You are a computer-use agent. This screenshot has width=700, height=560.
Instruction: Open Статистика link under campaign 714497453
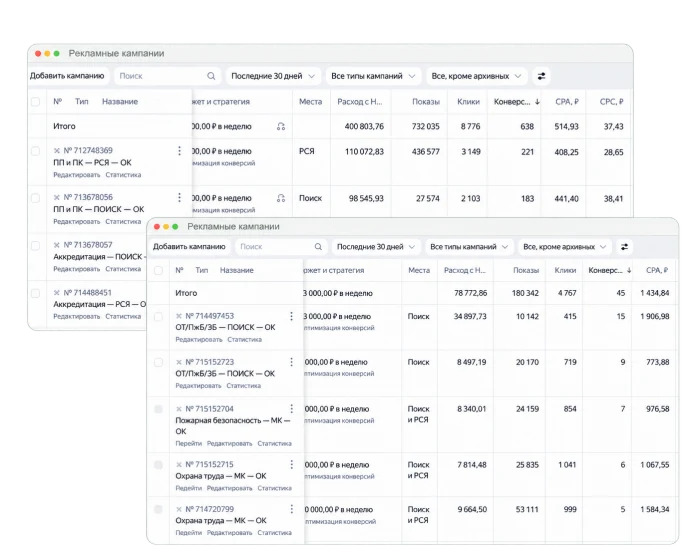tap(245, 339)
